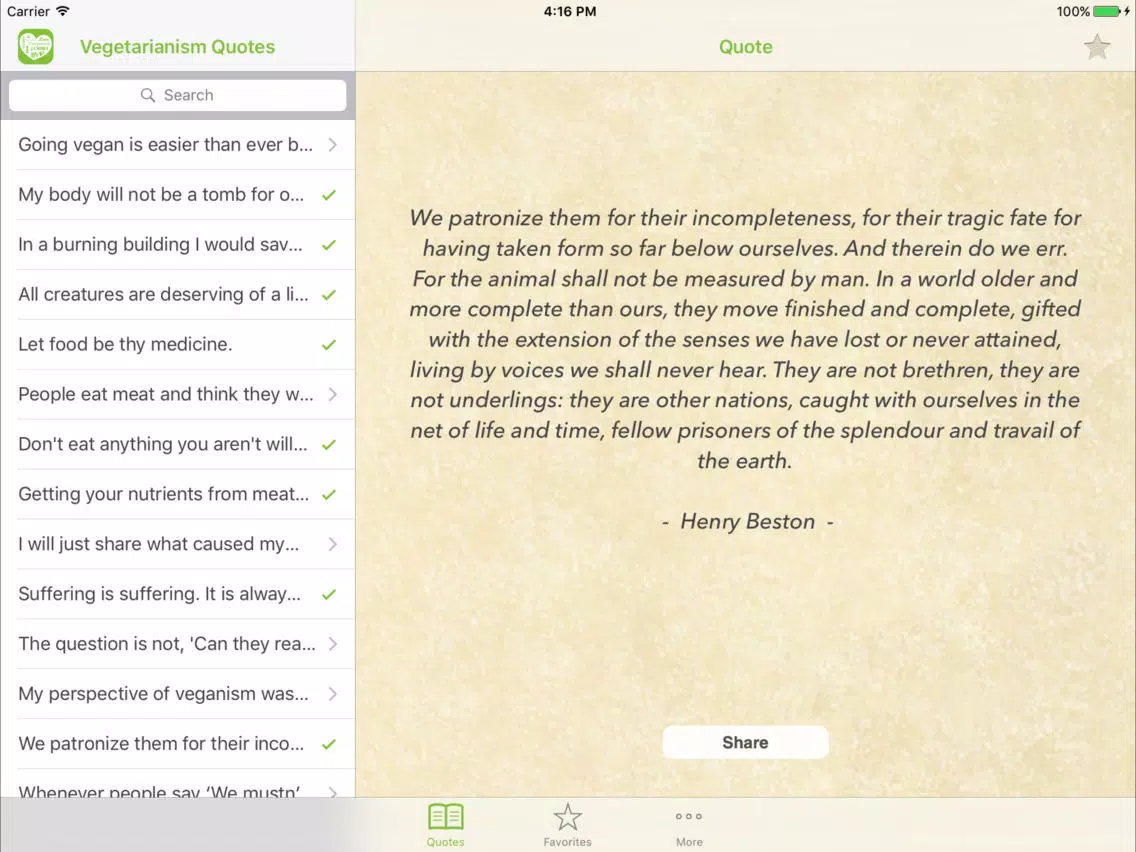Select quote 'My perspective of veganism was...'
Image resolution: width=1136 pixels, height=852 pixels.
(x=178, y=693)
